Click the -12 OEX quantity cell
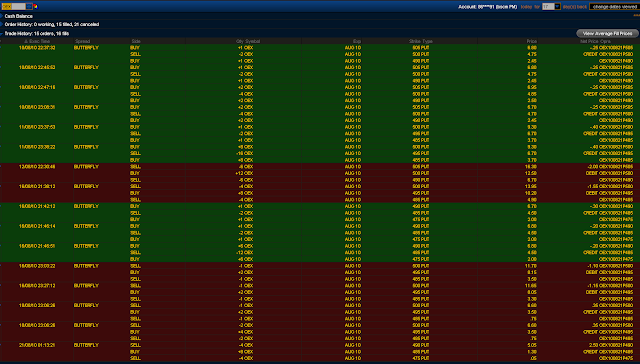The height and width of the screenshot is (364, 640). pyautogui.click(x=245, y=253)
